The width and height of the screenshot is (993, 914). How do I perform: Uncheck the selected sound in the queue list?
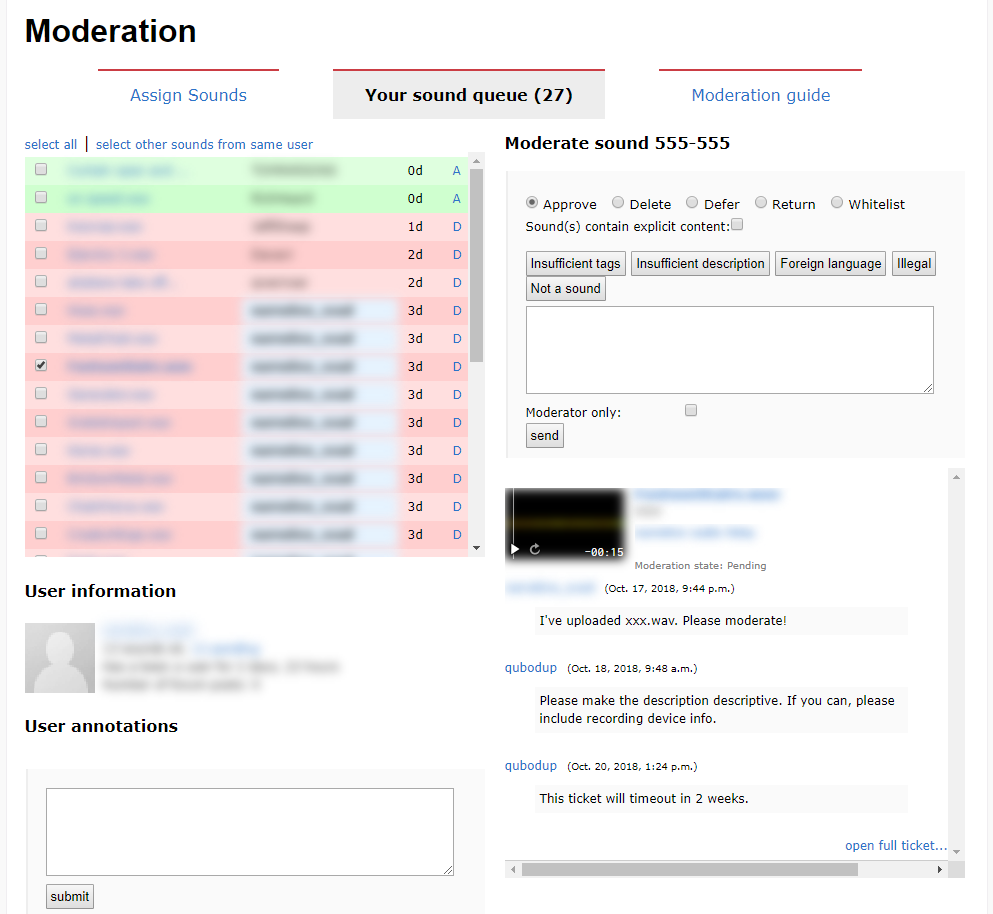(40, 365)
